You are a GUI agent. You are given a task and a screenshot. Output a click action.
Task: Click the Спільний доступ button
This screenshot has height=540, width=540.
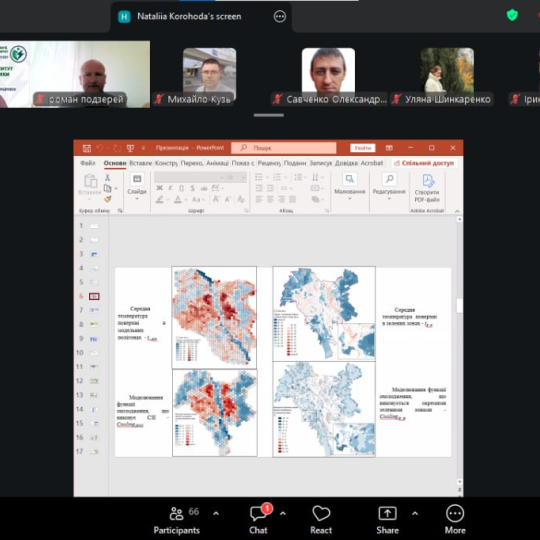pyautogui.click(x=424, y=163)
